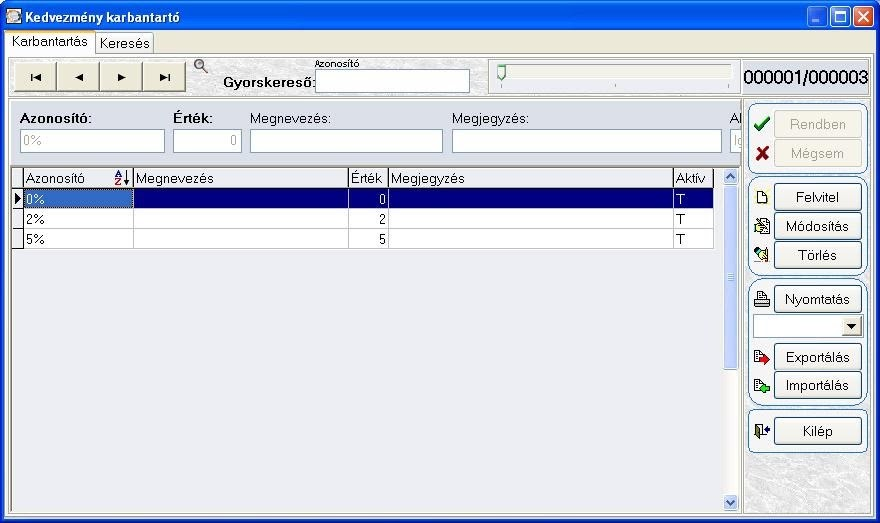Go to next record arrow

[121, 77]
